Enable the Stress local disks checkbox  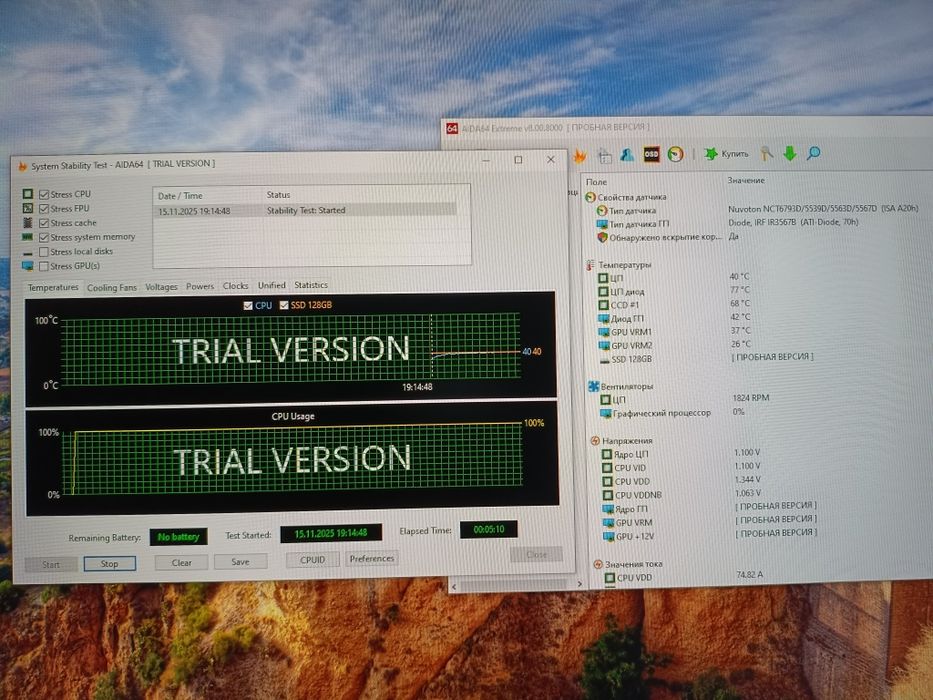(44, 251)
